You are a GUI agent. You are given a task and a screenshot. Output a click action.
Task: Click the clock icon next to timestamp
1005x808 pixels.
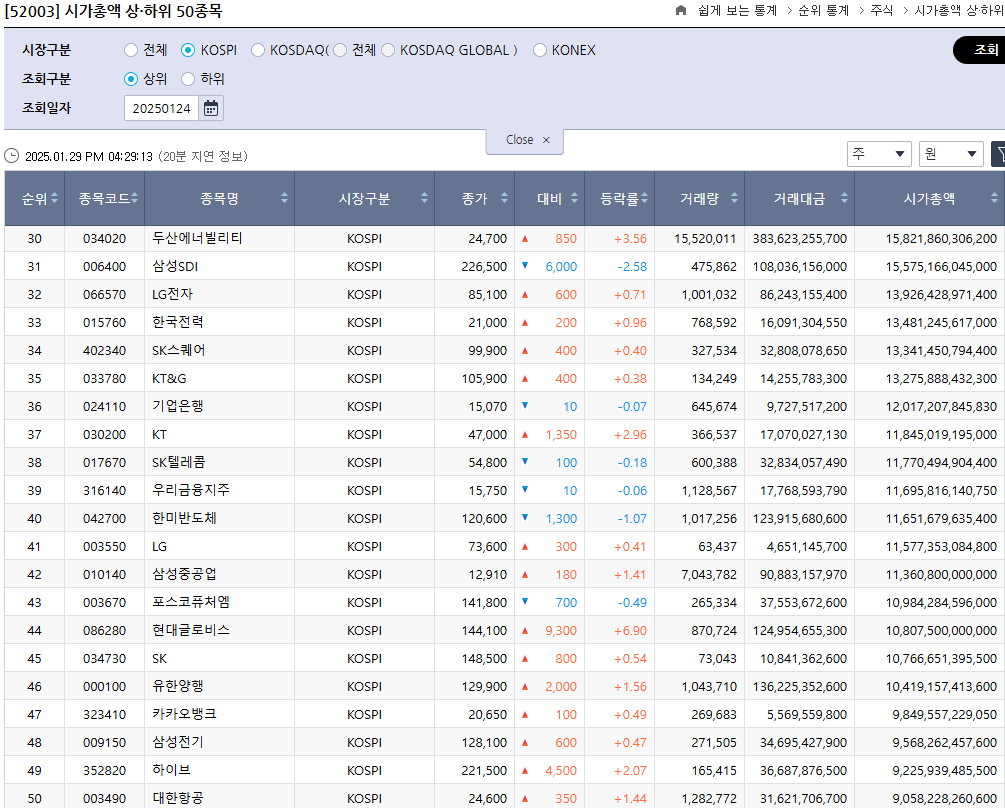coord(12,156)
